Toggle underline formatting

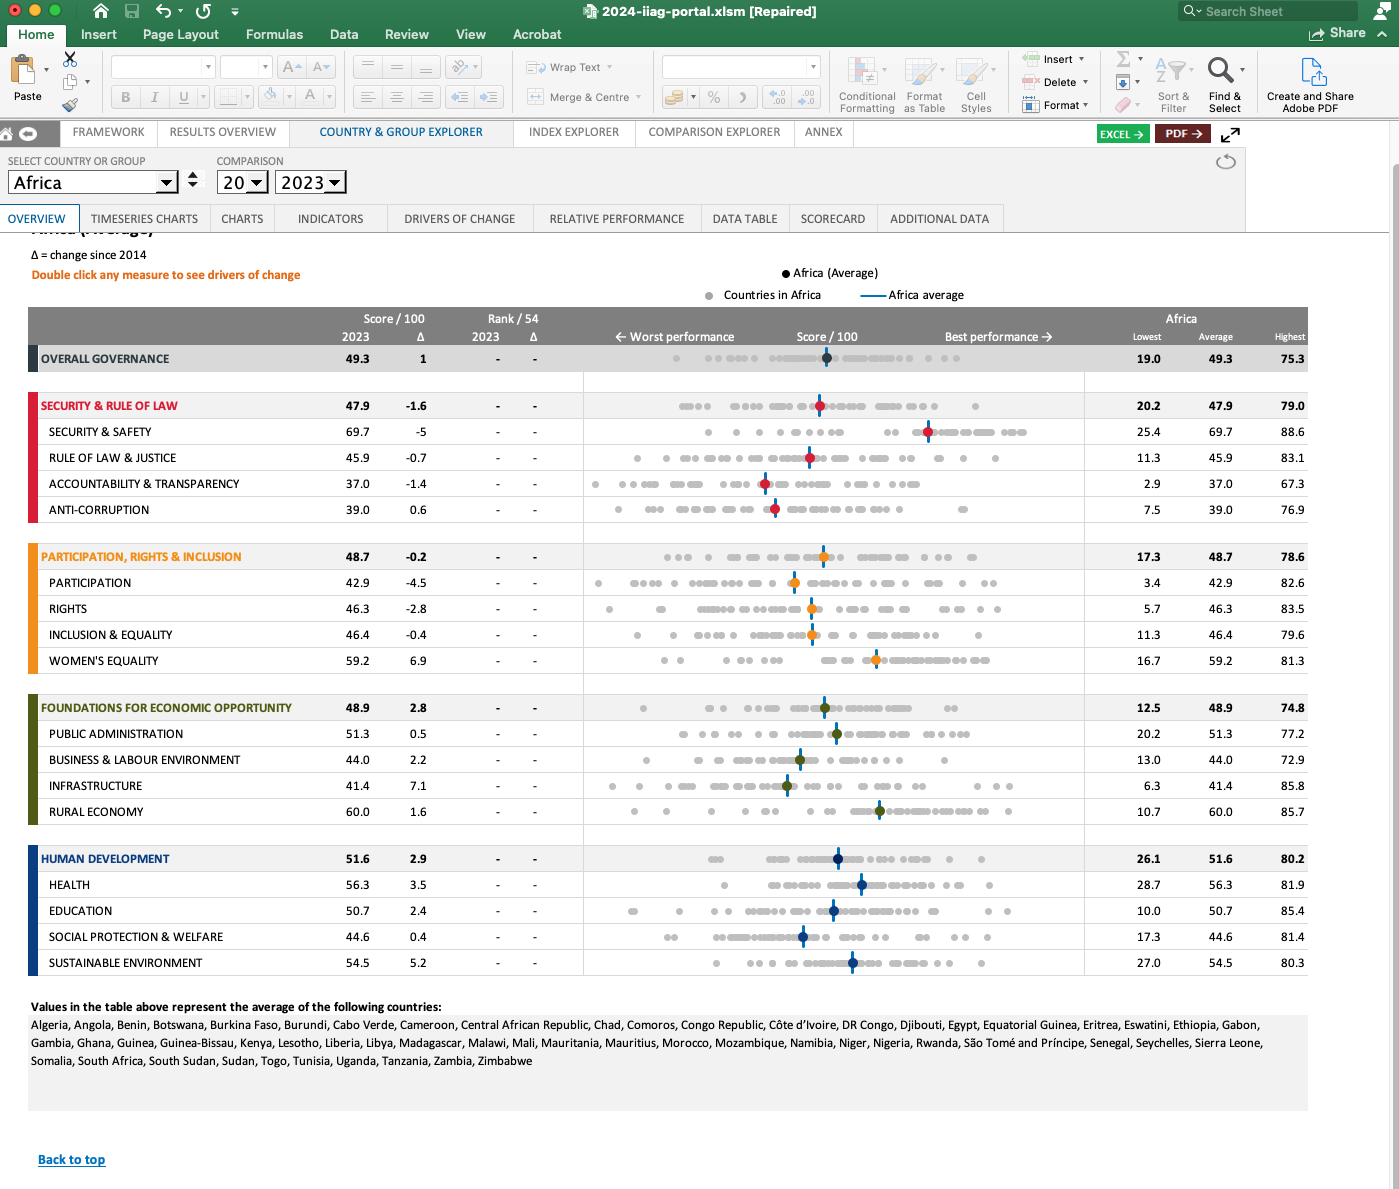[183, 97]
